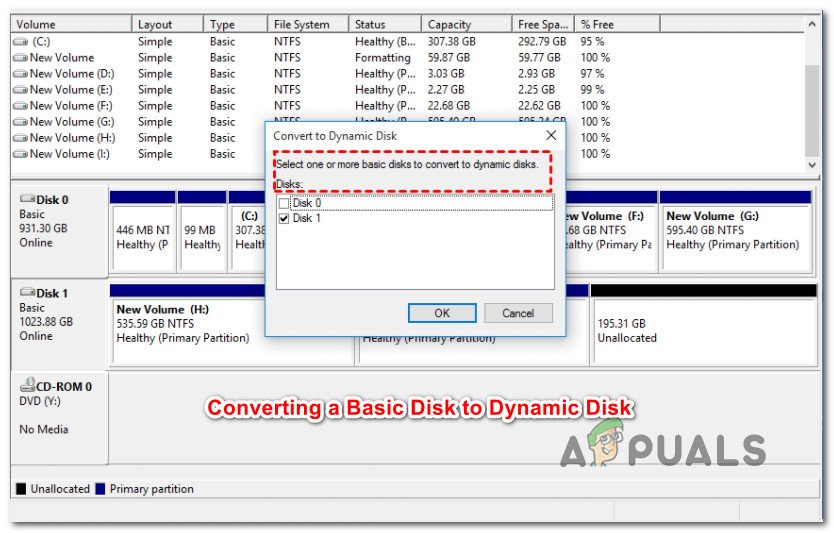Image resolution: width=834 pixels, height=533 pixels.
Task: Sort by the Type column header
Action: [235, 24]
